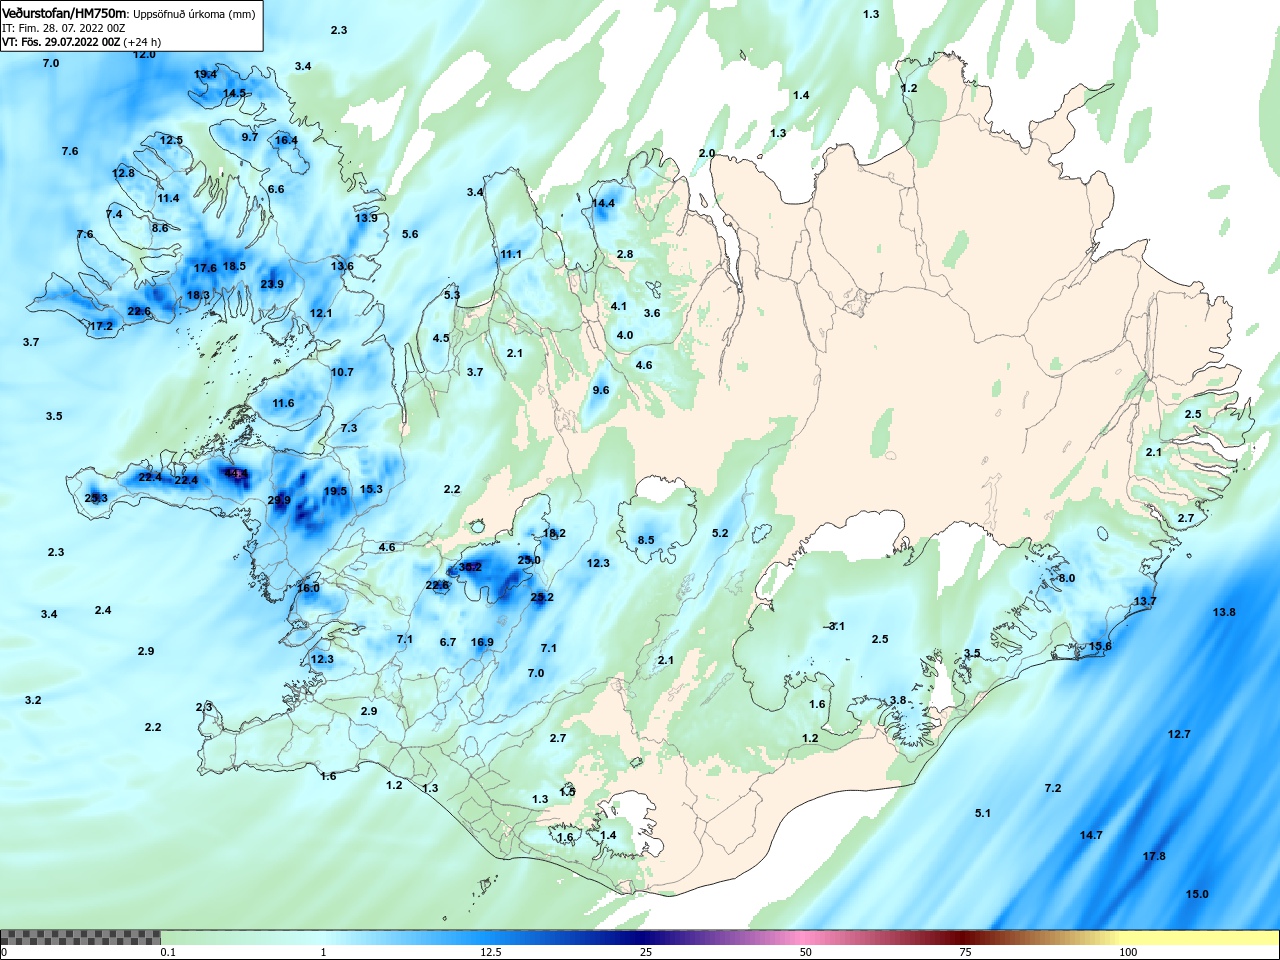Click the 12.1 precipitation value
1280x960 pixels.
point(321,313)
